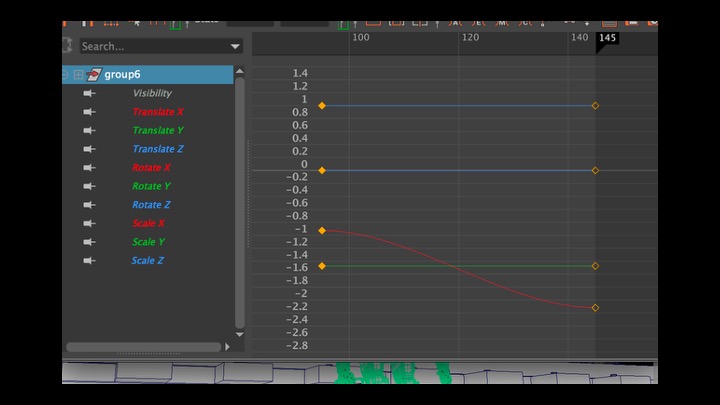This screenshot has width=720, height=405.
Task: Select the Translate X channel
Action: 158,112
